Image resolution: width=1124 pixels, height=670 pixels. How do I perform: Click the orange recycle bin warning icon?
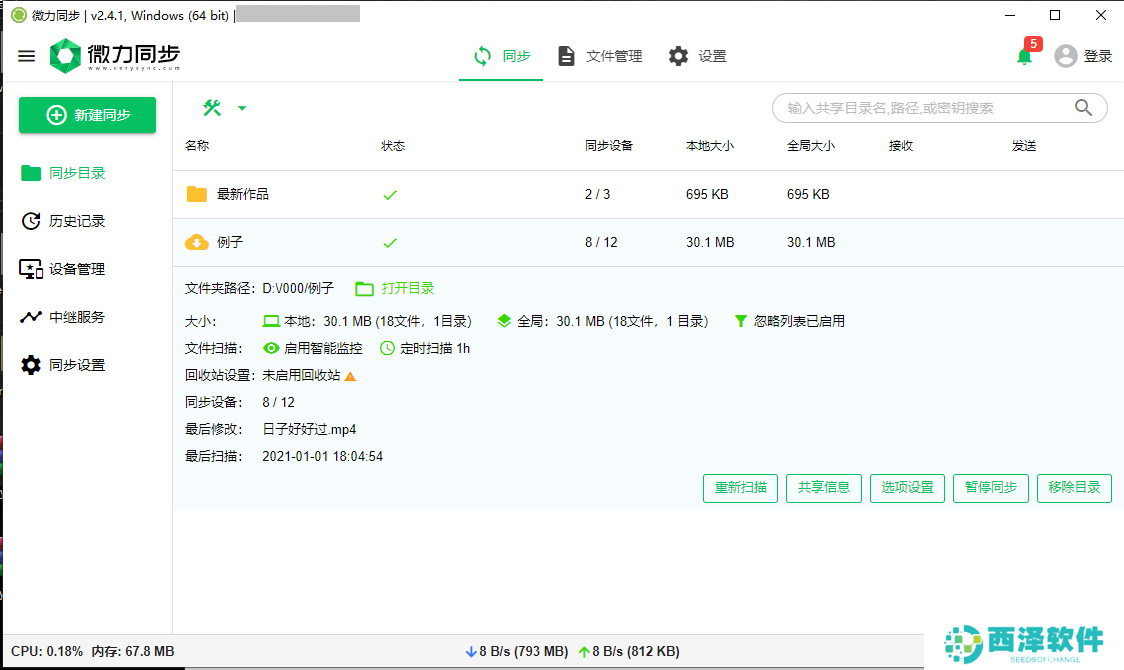click(350, 376)
